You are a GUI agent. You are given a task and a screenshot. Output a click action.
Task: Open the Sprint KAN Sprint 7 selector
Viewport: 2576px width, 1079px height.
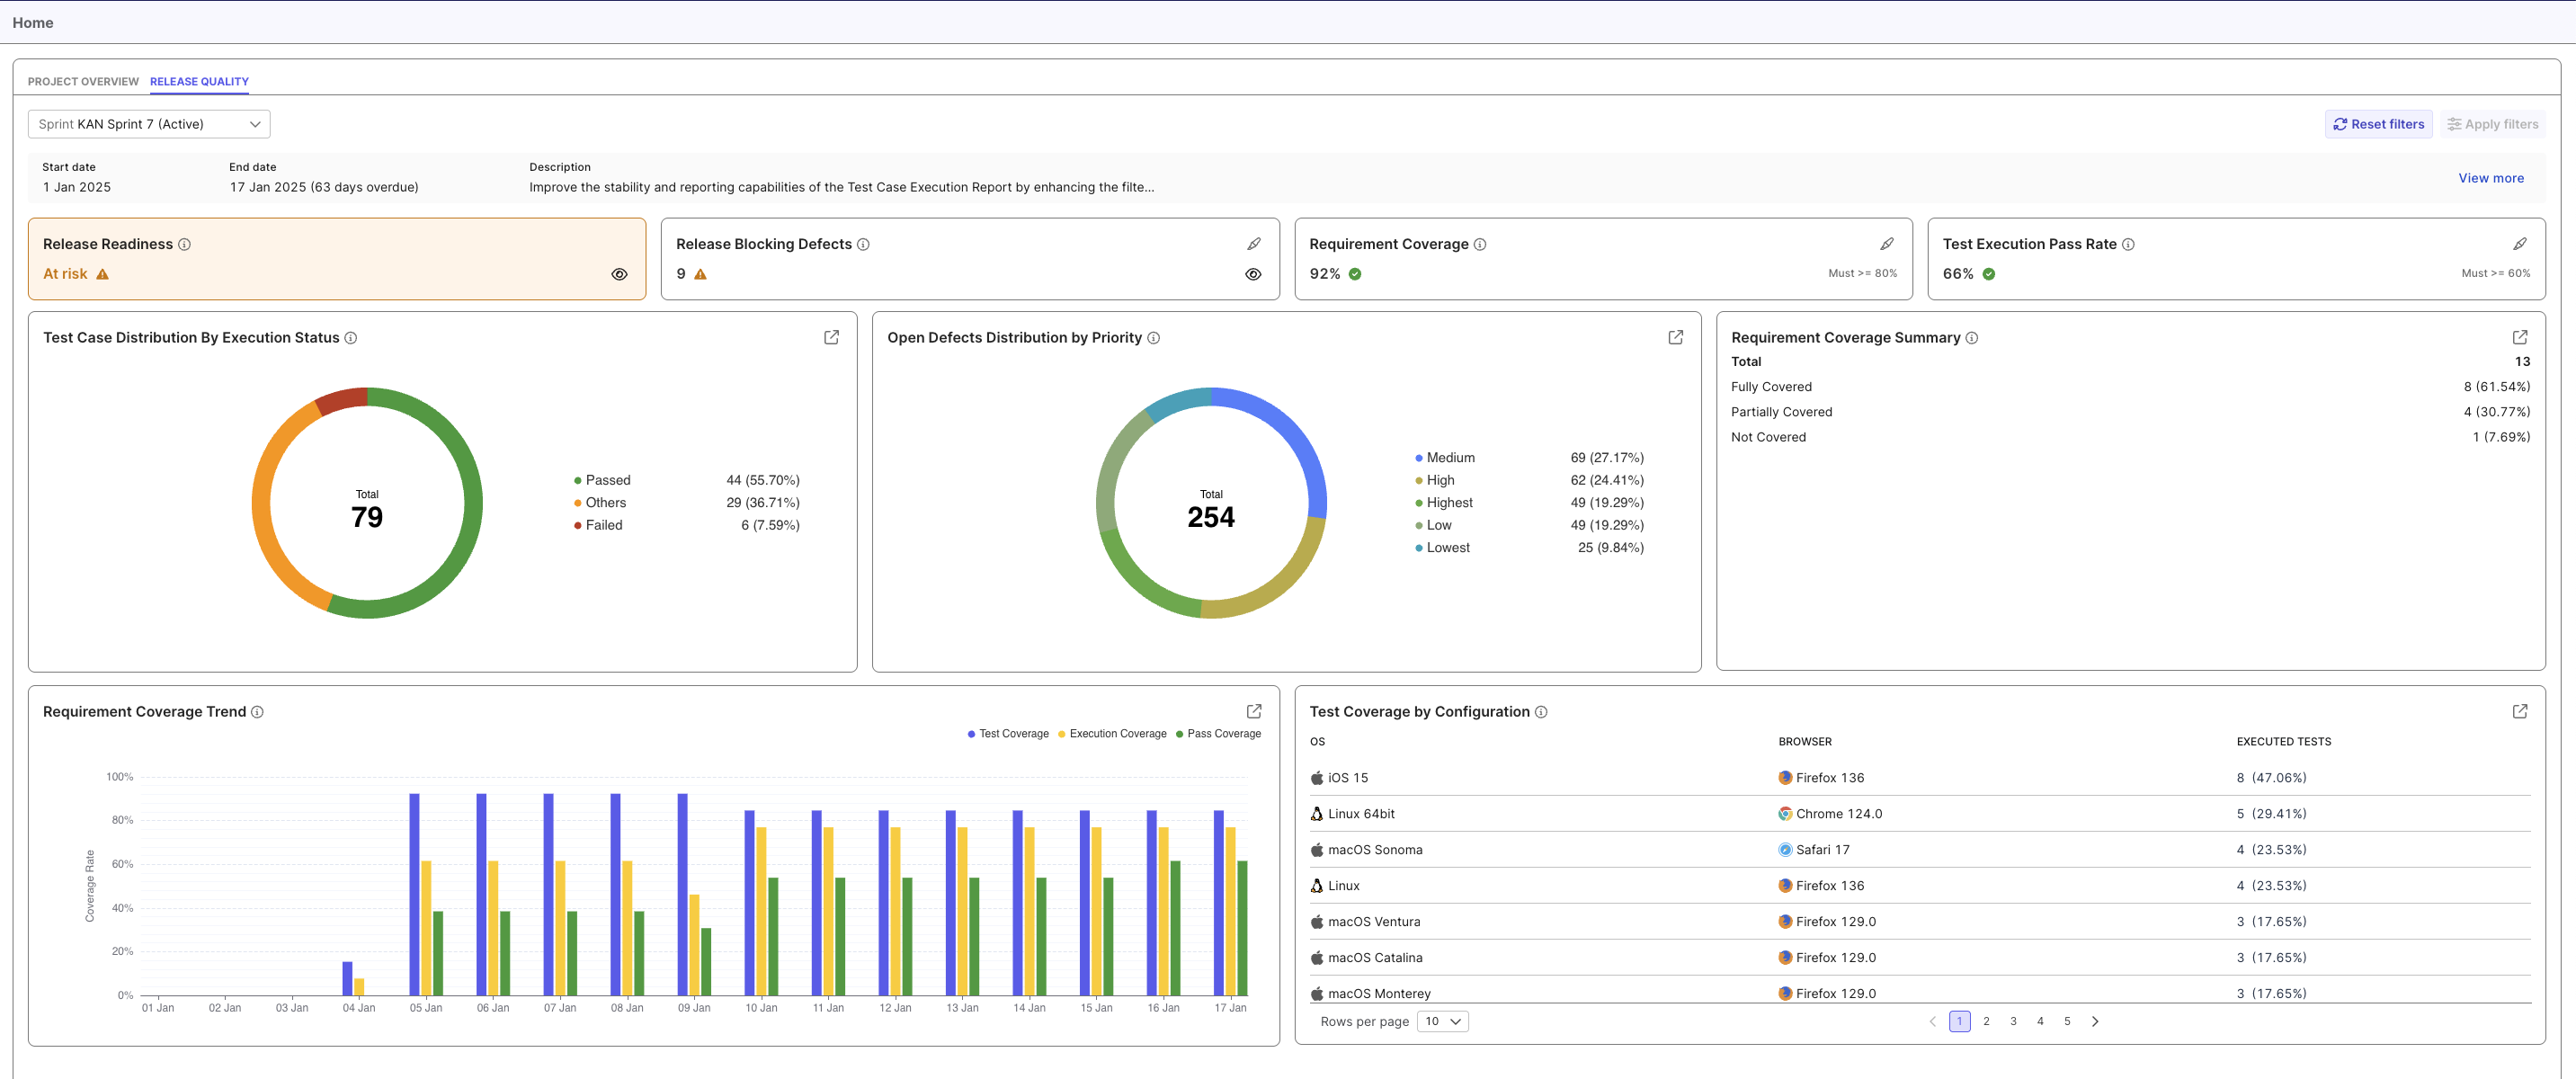click(148, 123)
